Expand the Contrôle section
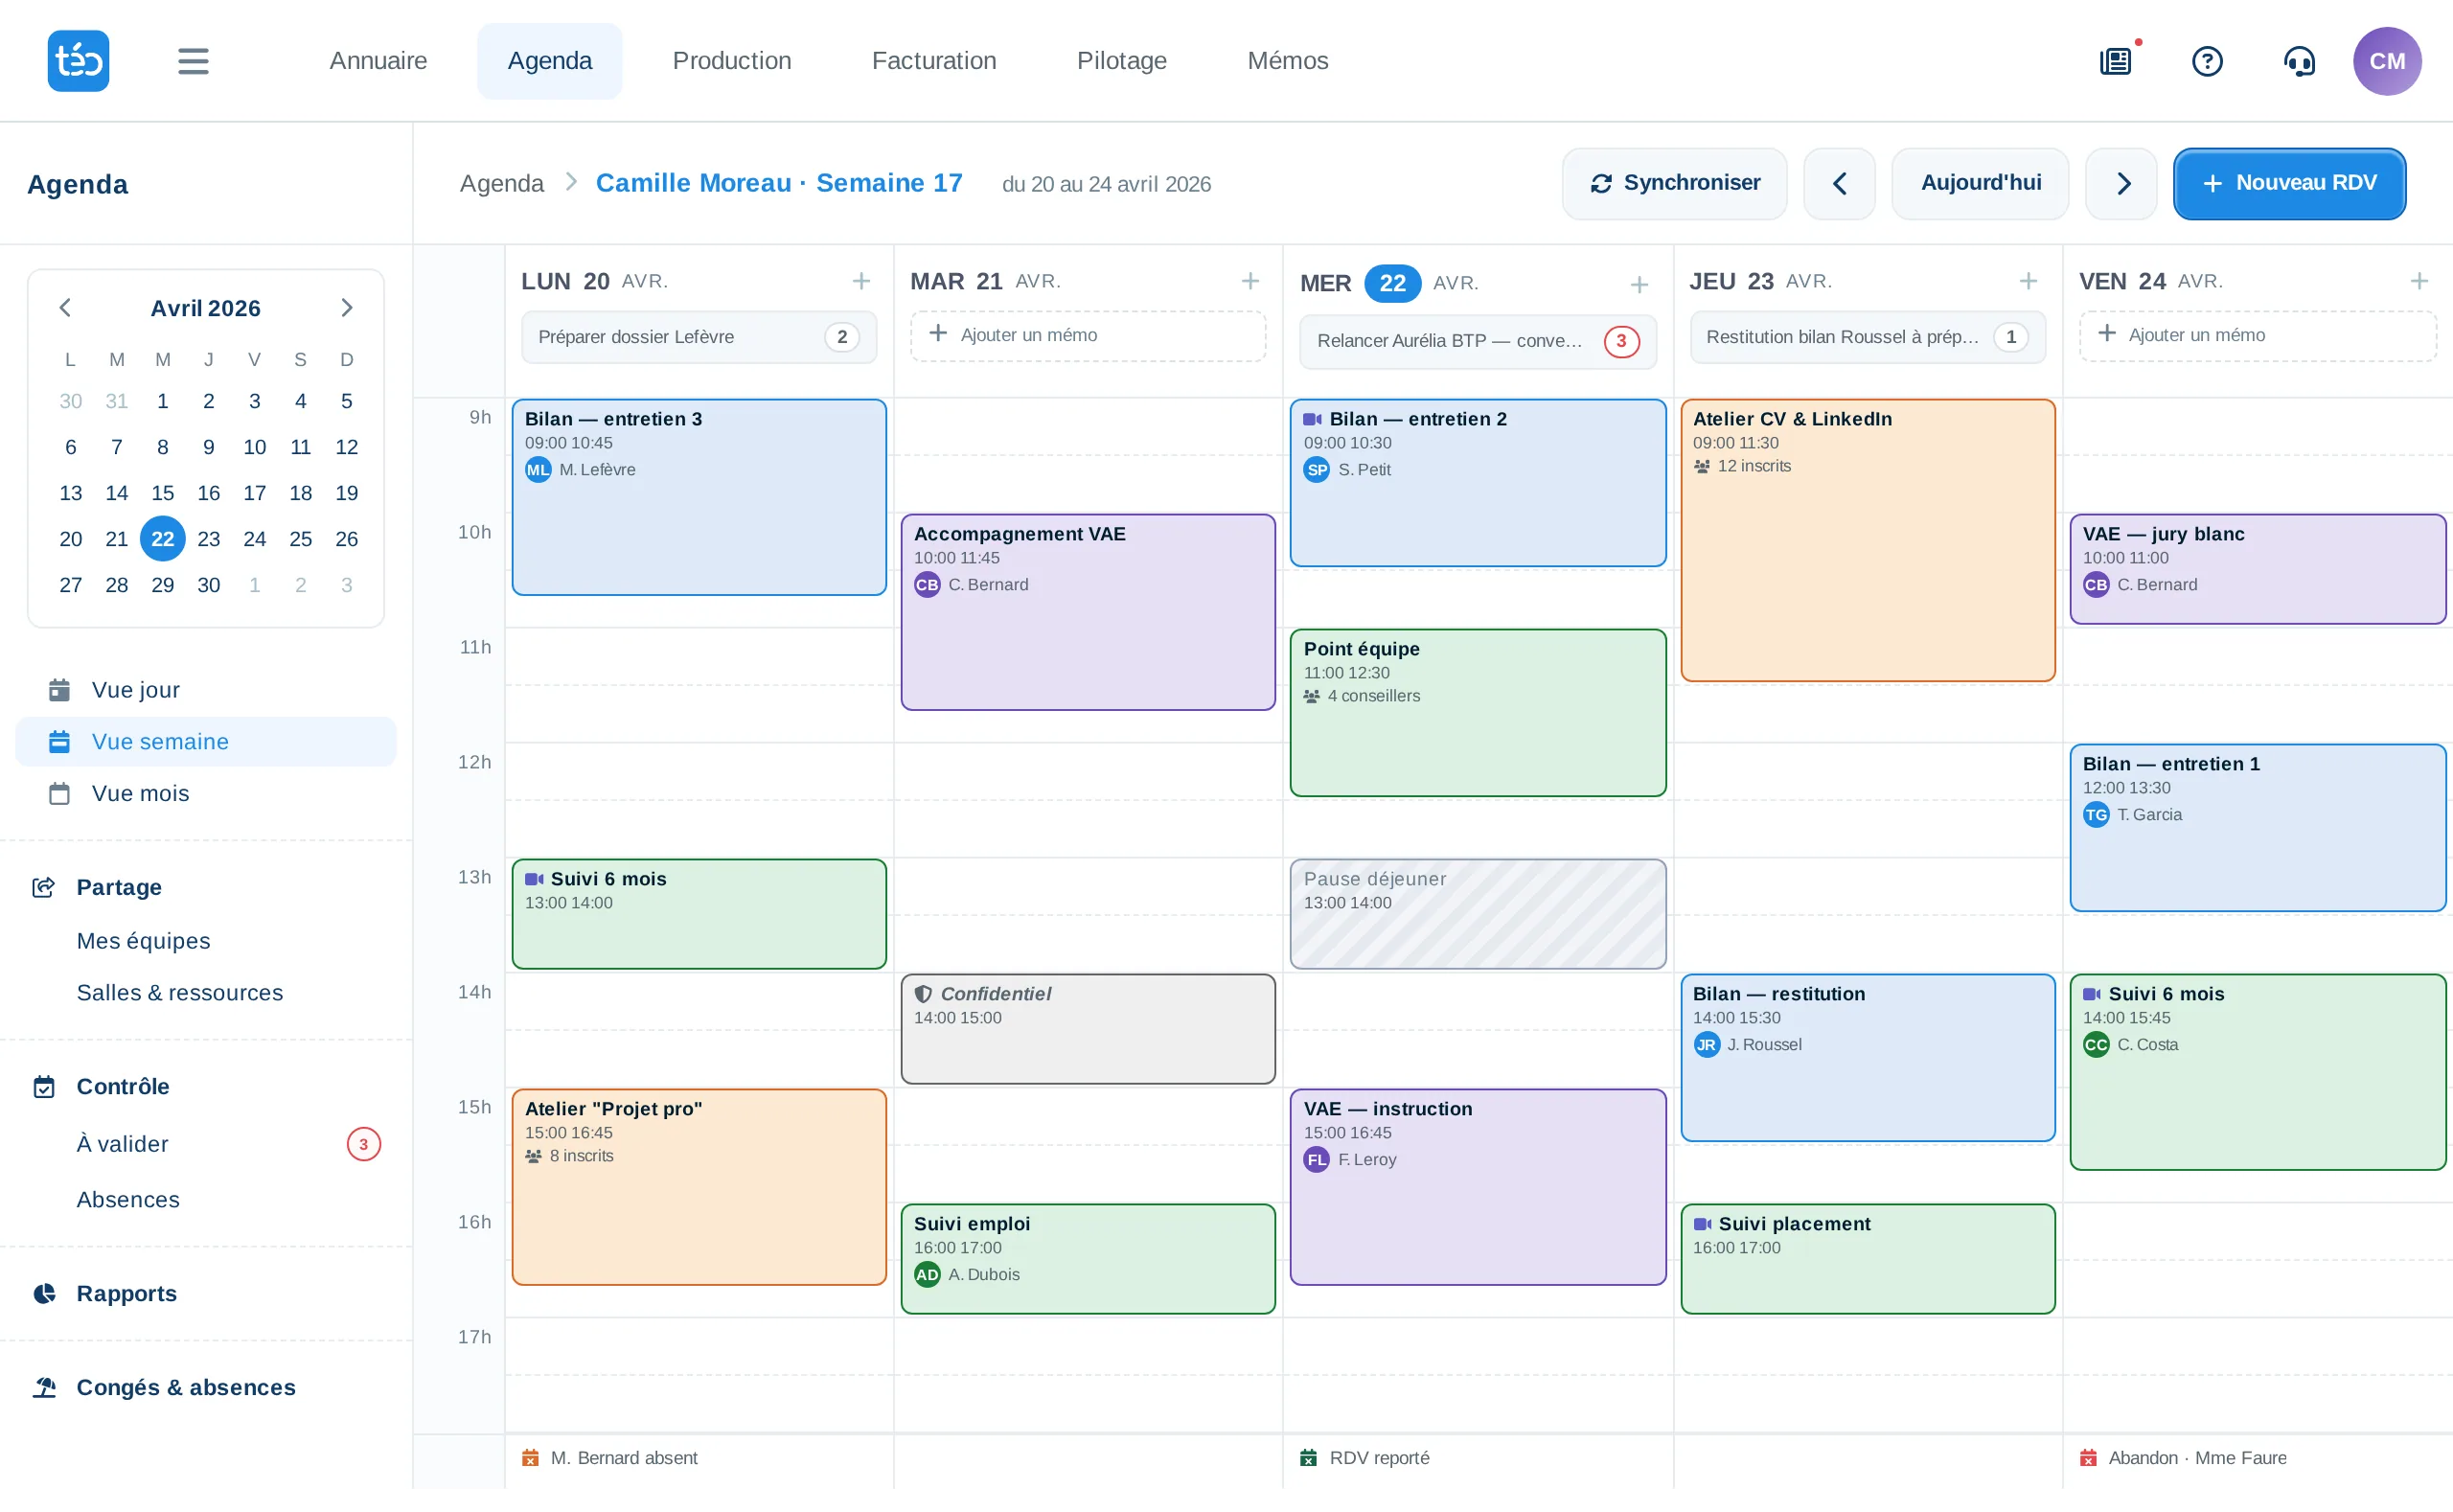The height and width of the screenshot is (1512, 2453). [123, 1087]
